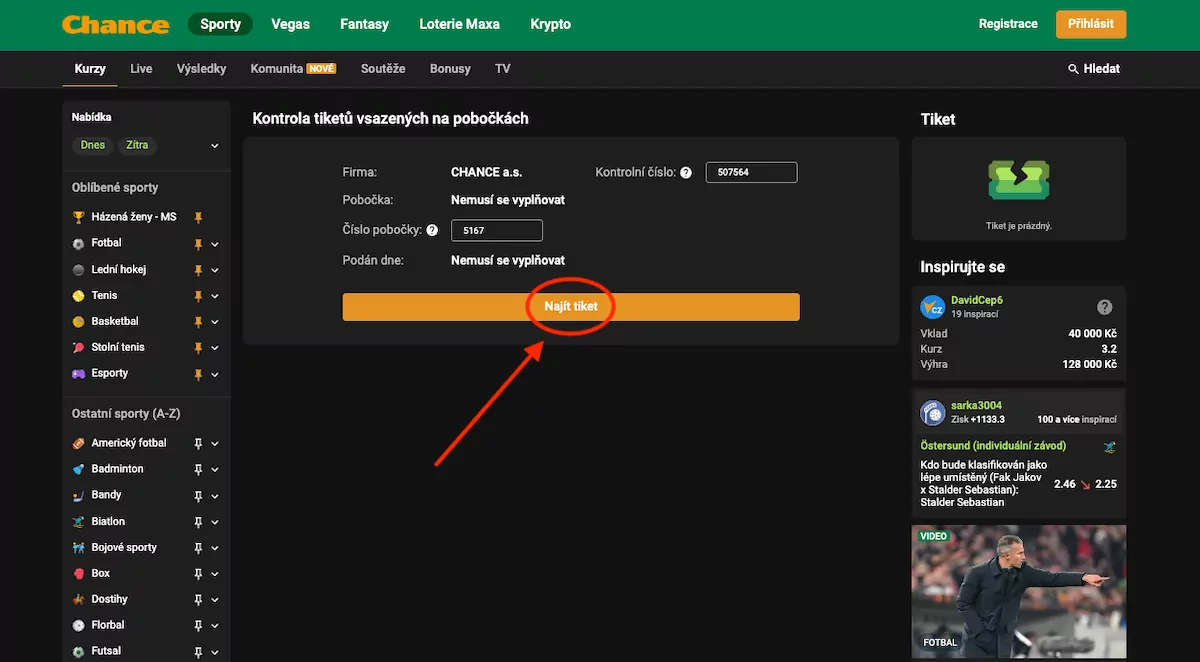This screenshot has width=1200, height=662.
Task: Expand the Basketbal sport category
Action: (214, 321)
